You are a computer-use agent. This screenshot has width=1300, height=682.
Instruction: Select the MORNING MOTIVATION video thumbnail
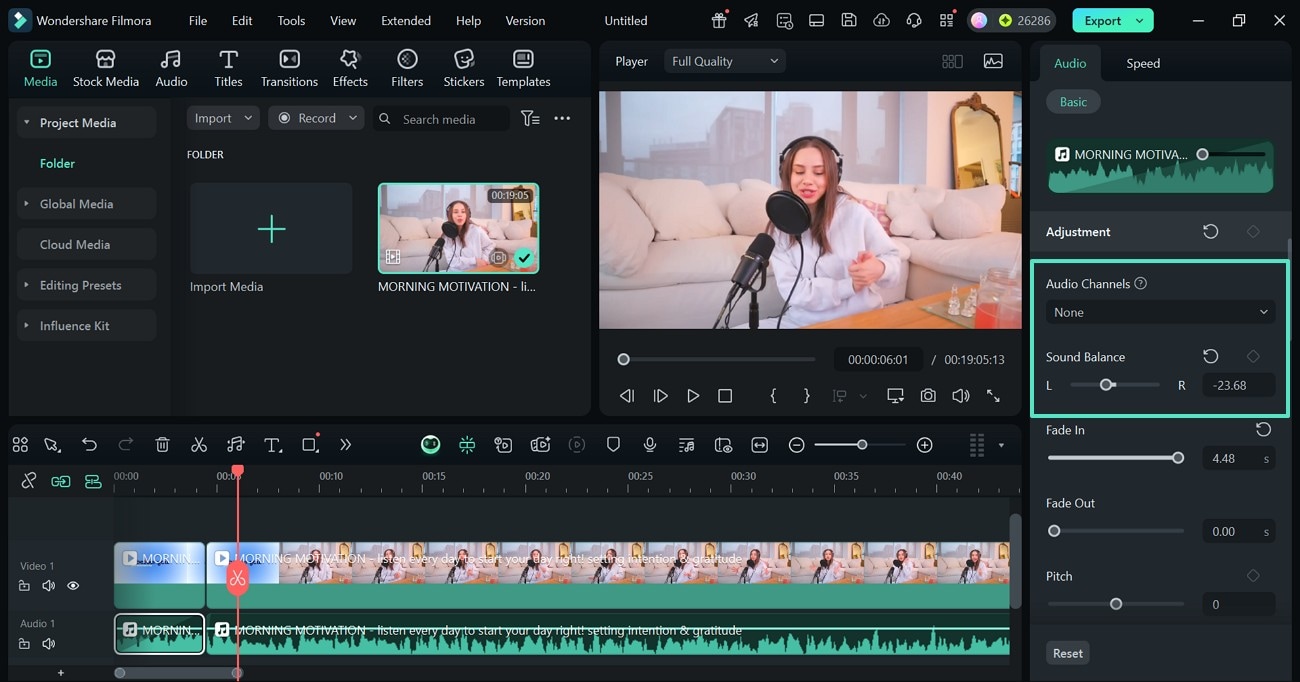[x=458, y=228]
